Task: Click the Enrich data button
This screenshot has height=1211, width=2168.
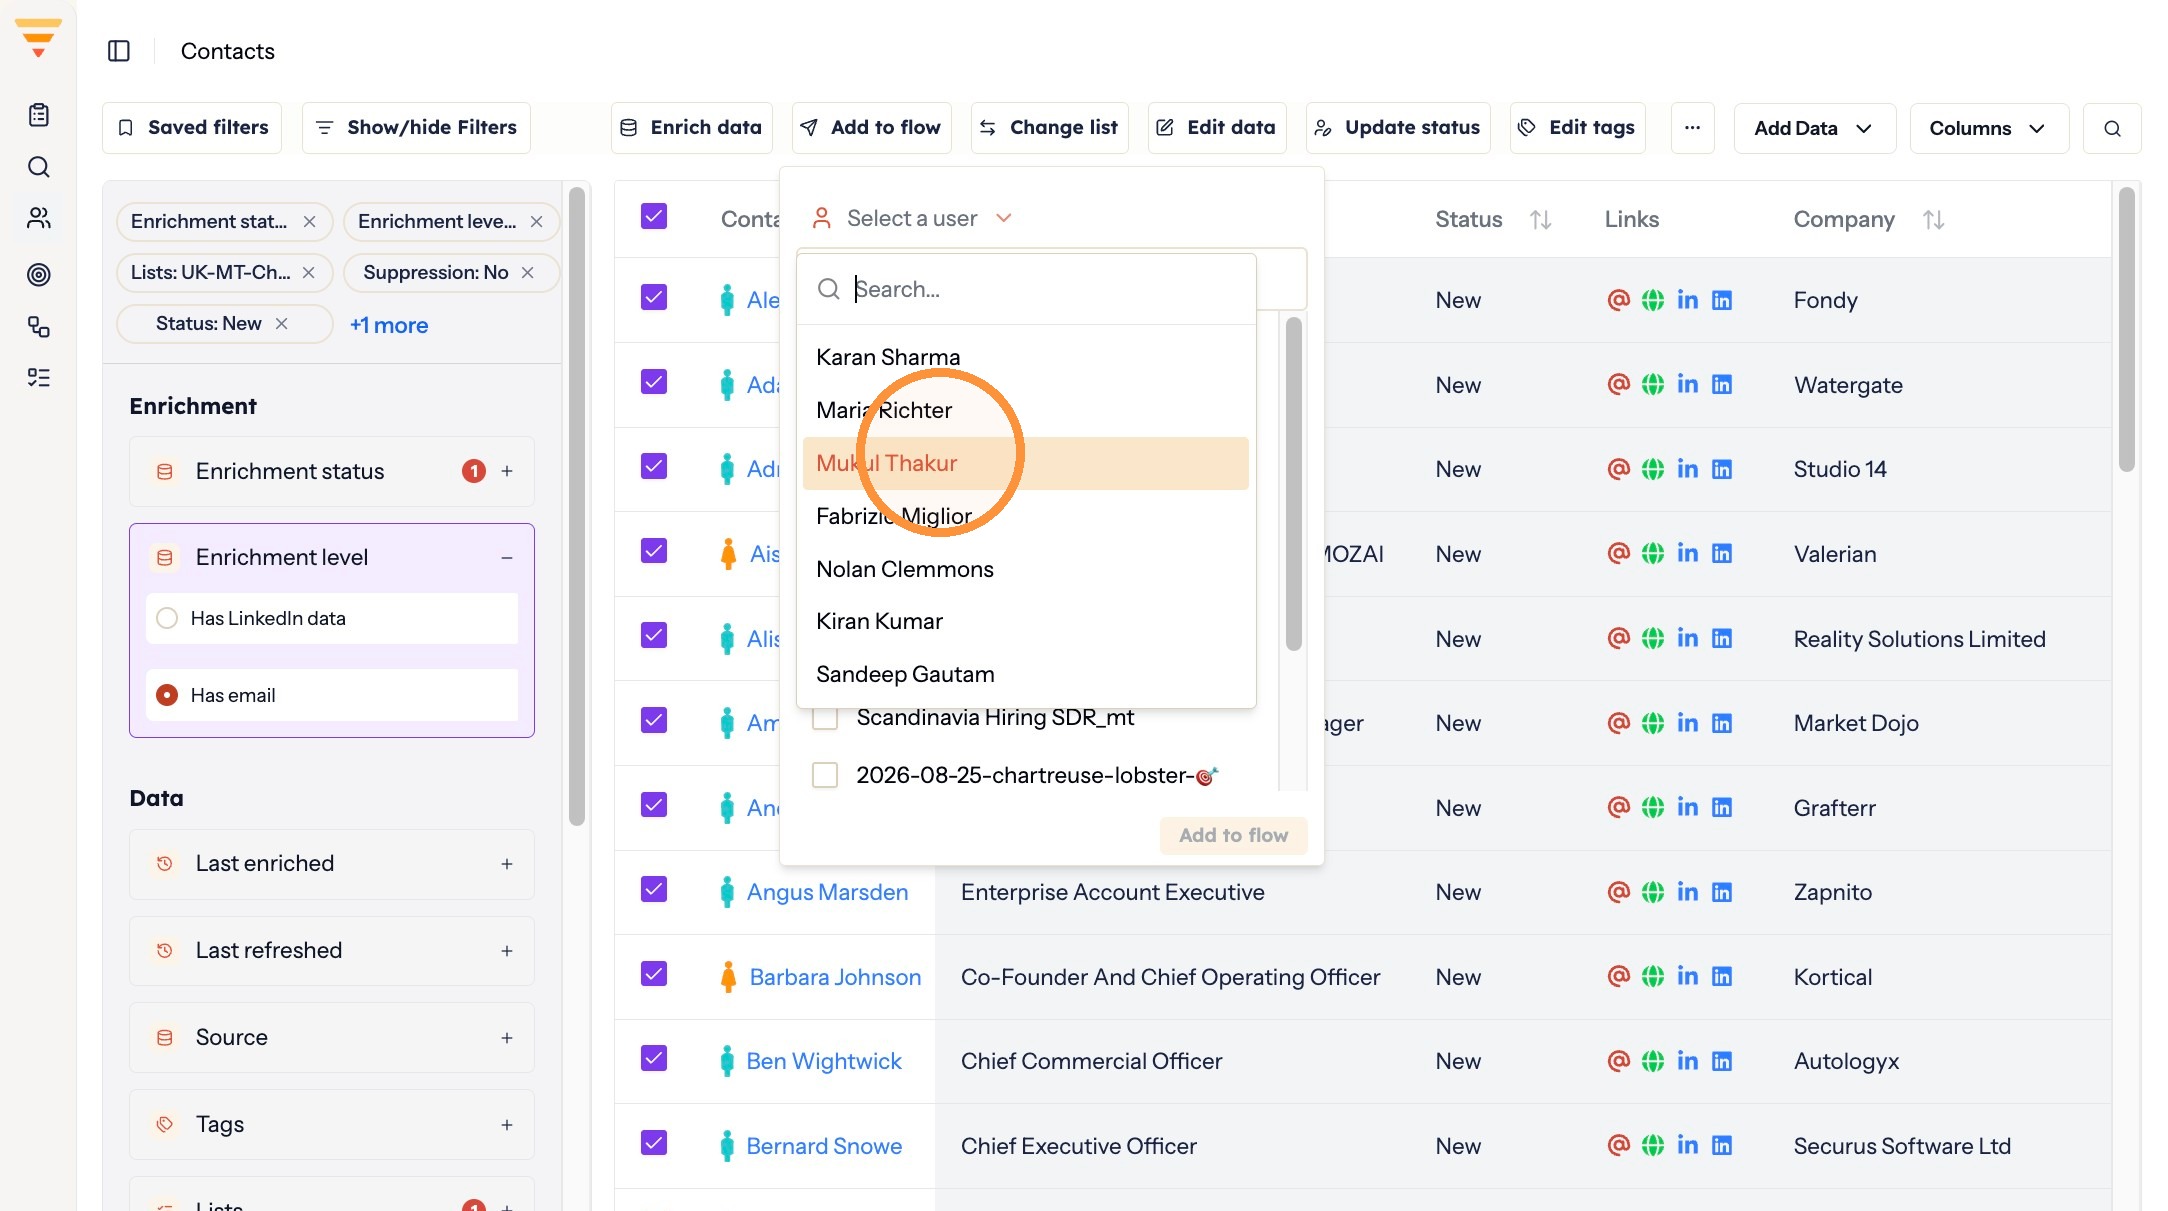Action: point(691,127)
